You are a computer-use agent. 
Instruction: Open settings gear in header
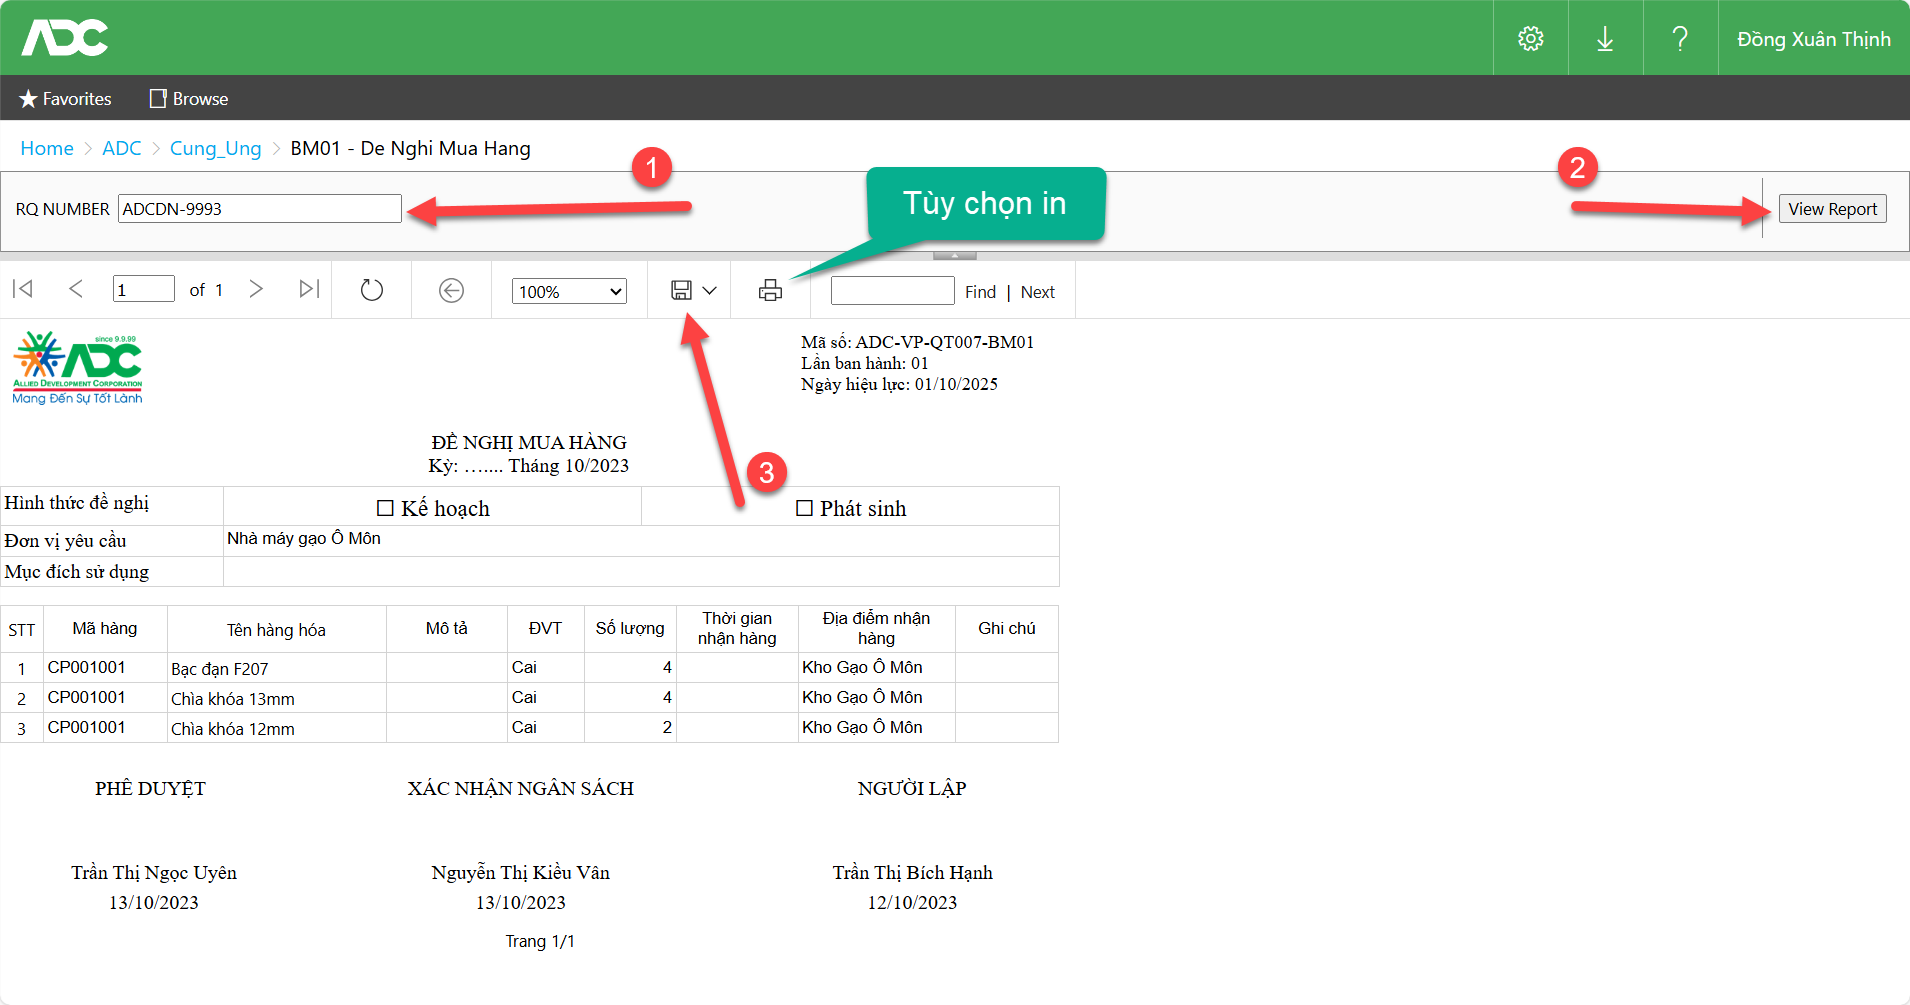[1530, 39]
